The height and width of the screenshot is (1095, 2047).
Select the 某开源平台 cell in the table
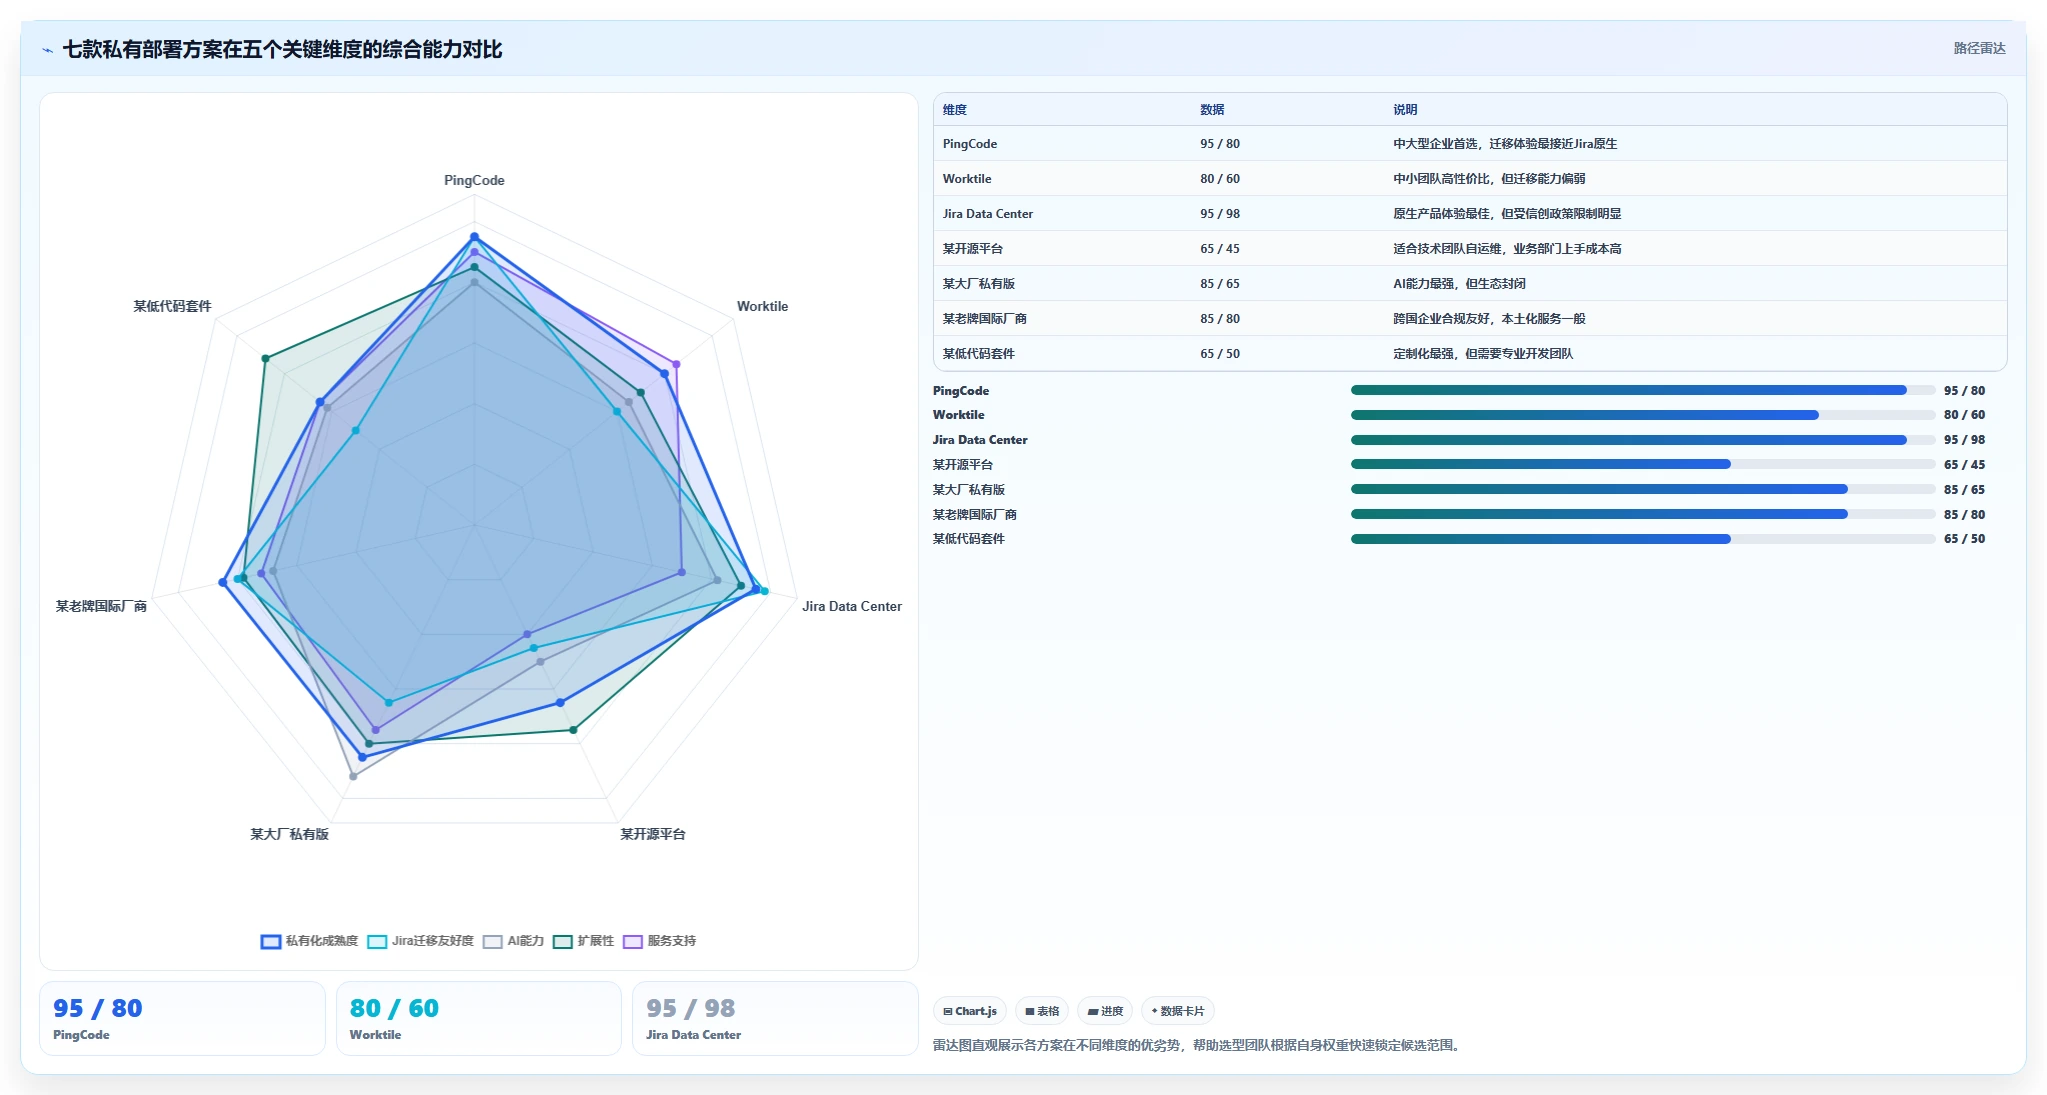972,249
